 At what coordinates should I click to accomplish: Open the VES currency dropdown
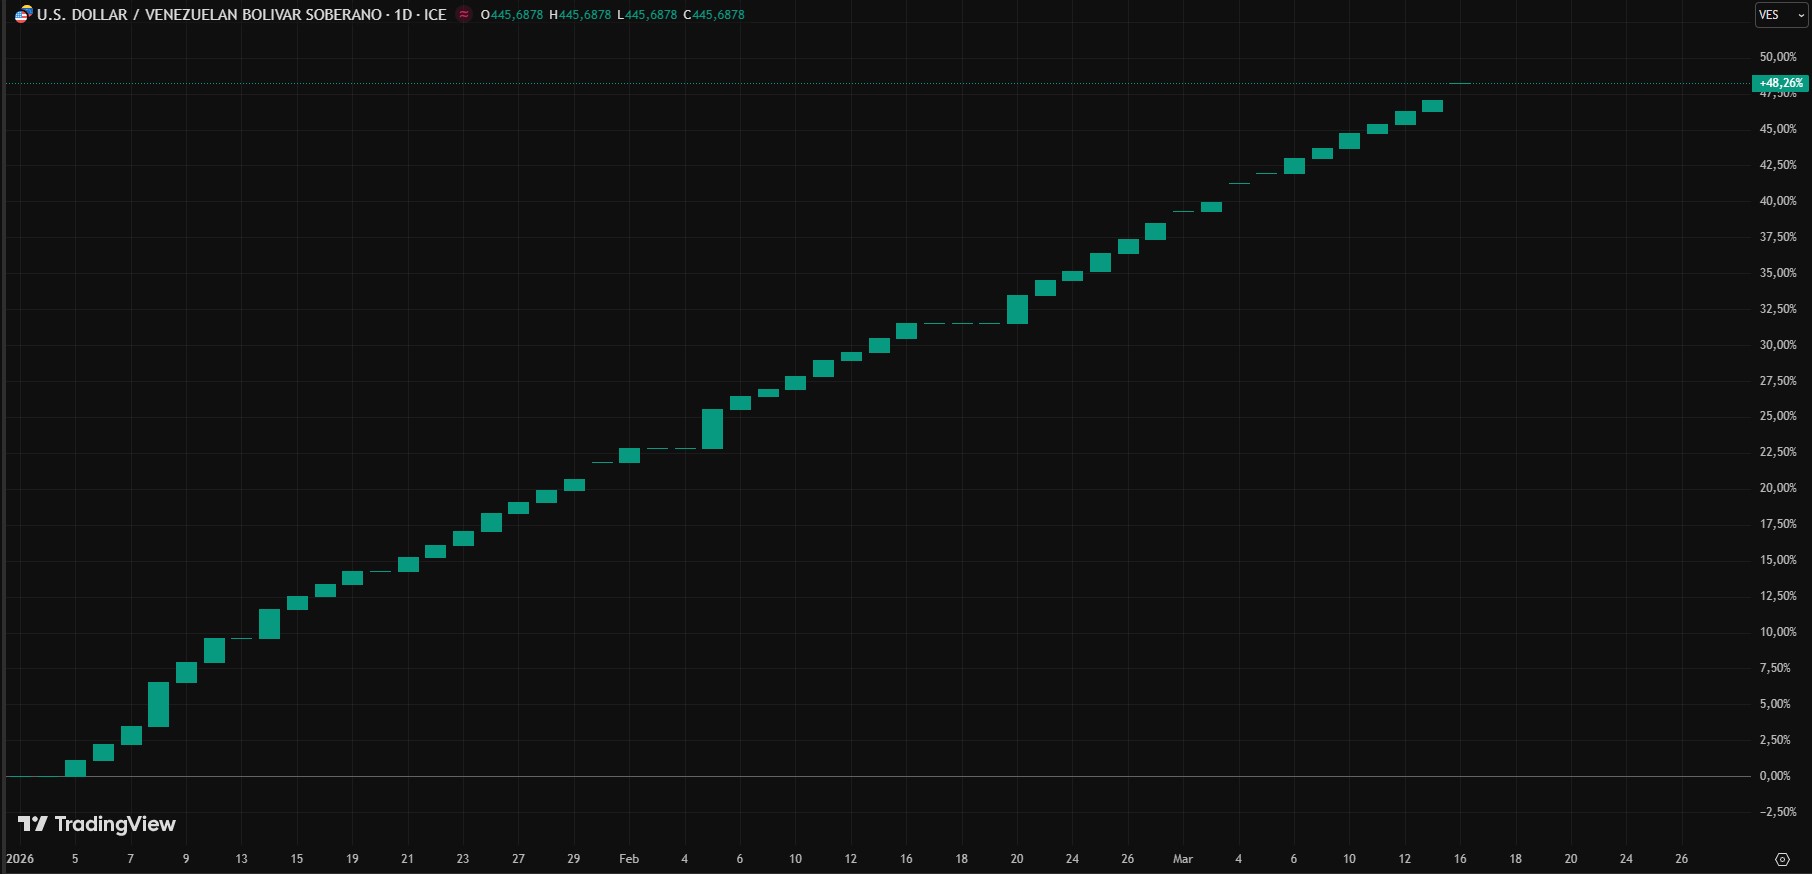pos(1781,15)
